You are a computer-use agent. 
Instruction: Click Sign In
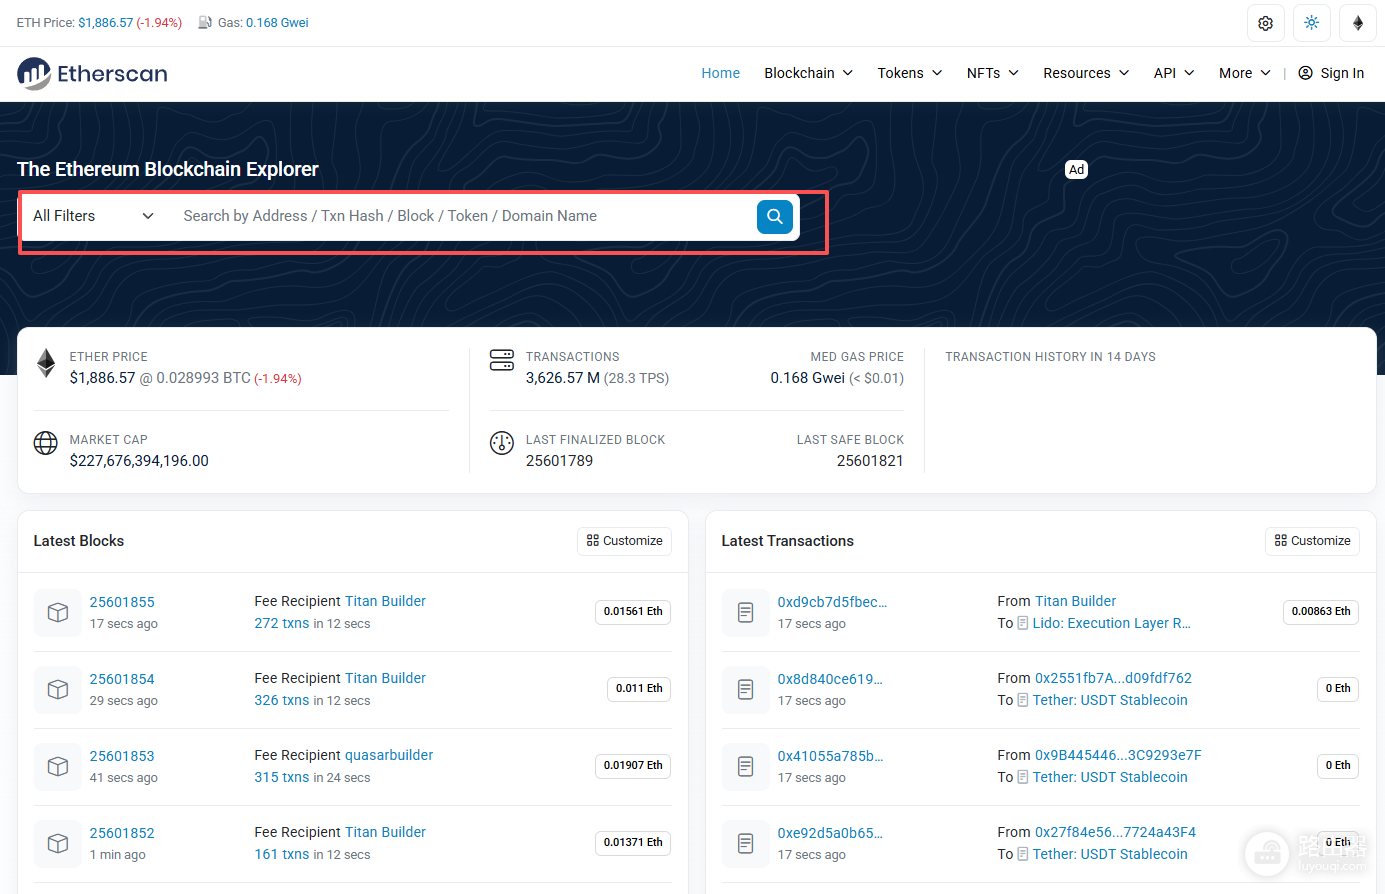coord(1331,73)
